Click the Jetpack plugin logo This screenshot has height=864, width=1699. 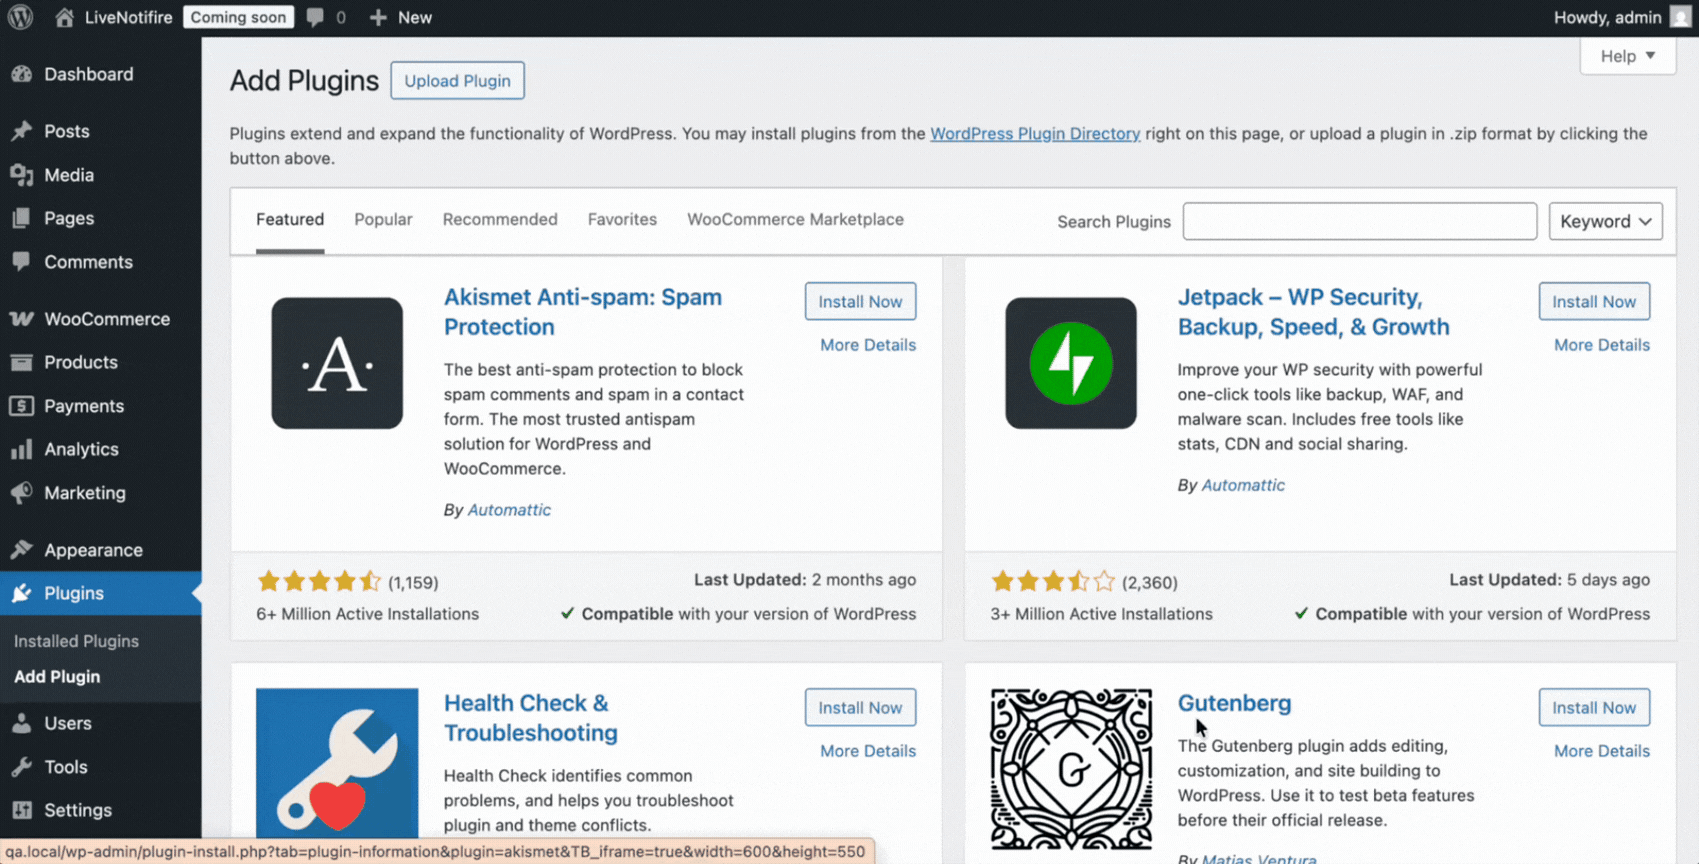1071,363
